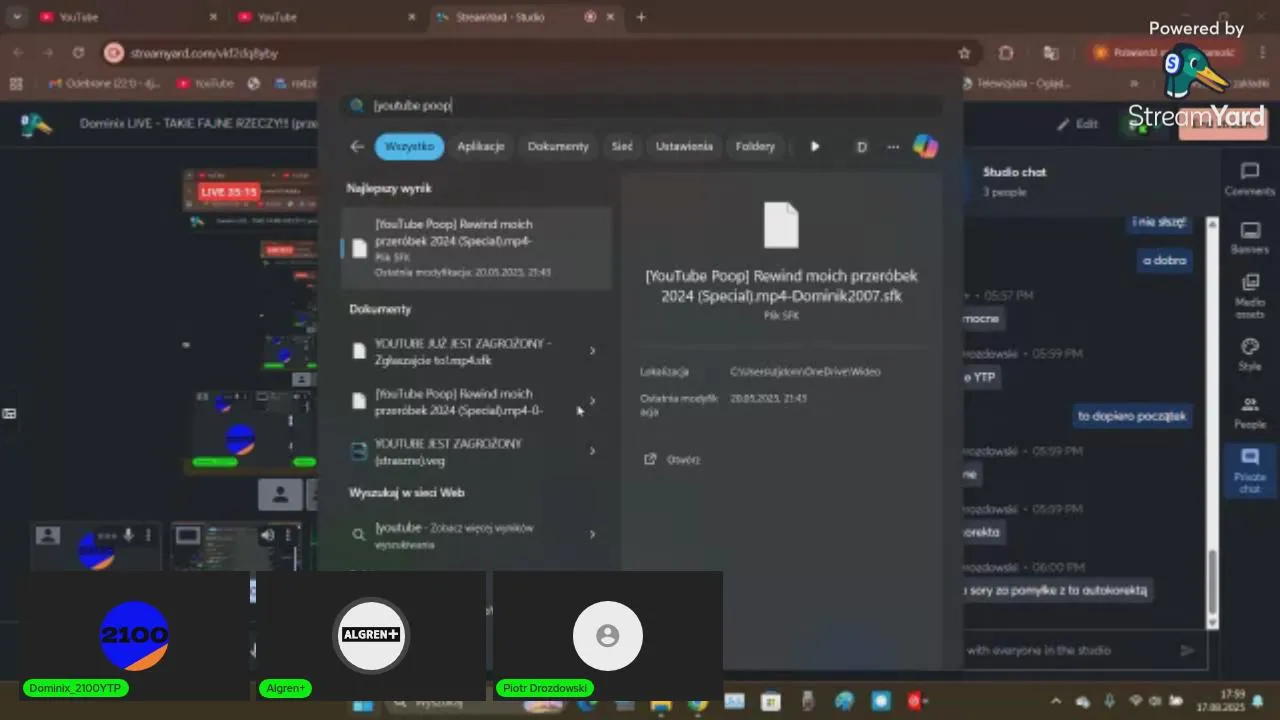Open the Telewizja bookmark
1280x720 pixels.
[x=1015, y=84]
